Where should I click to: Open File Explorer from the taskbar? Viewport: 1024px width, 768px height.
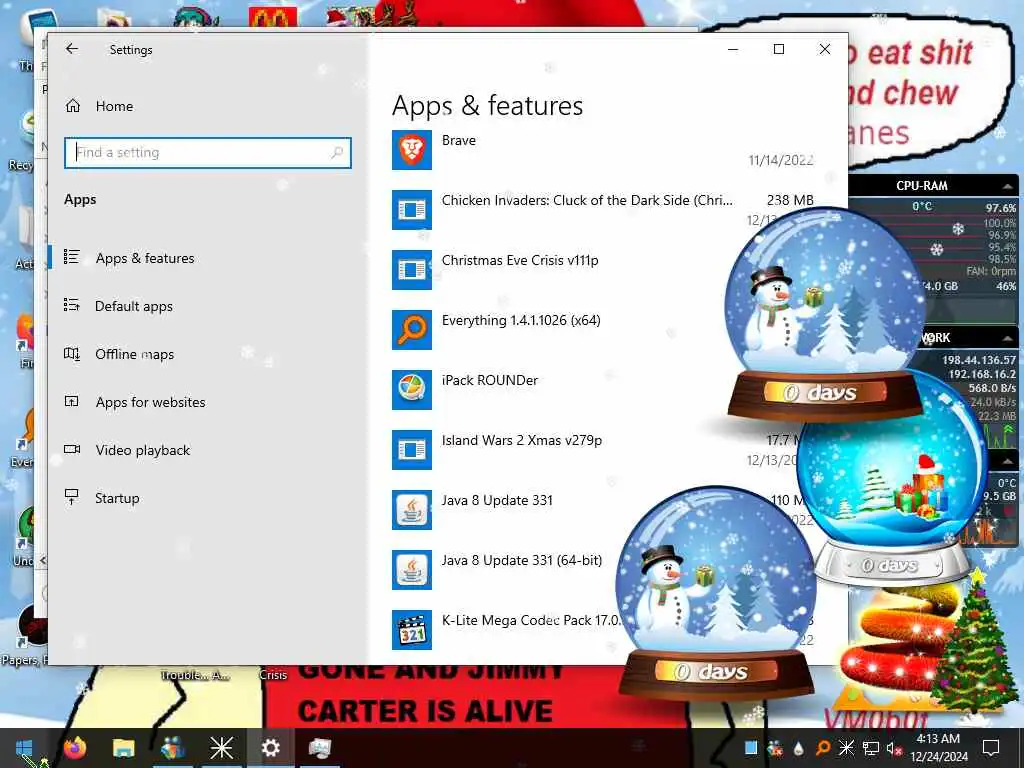tap(123, 748)
